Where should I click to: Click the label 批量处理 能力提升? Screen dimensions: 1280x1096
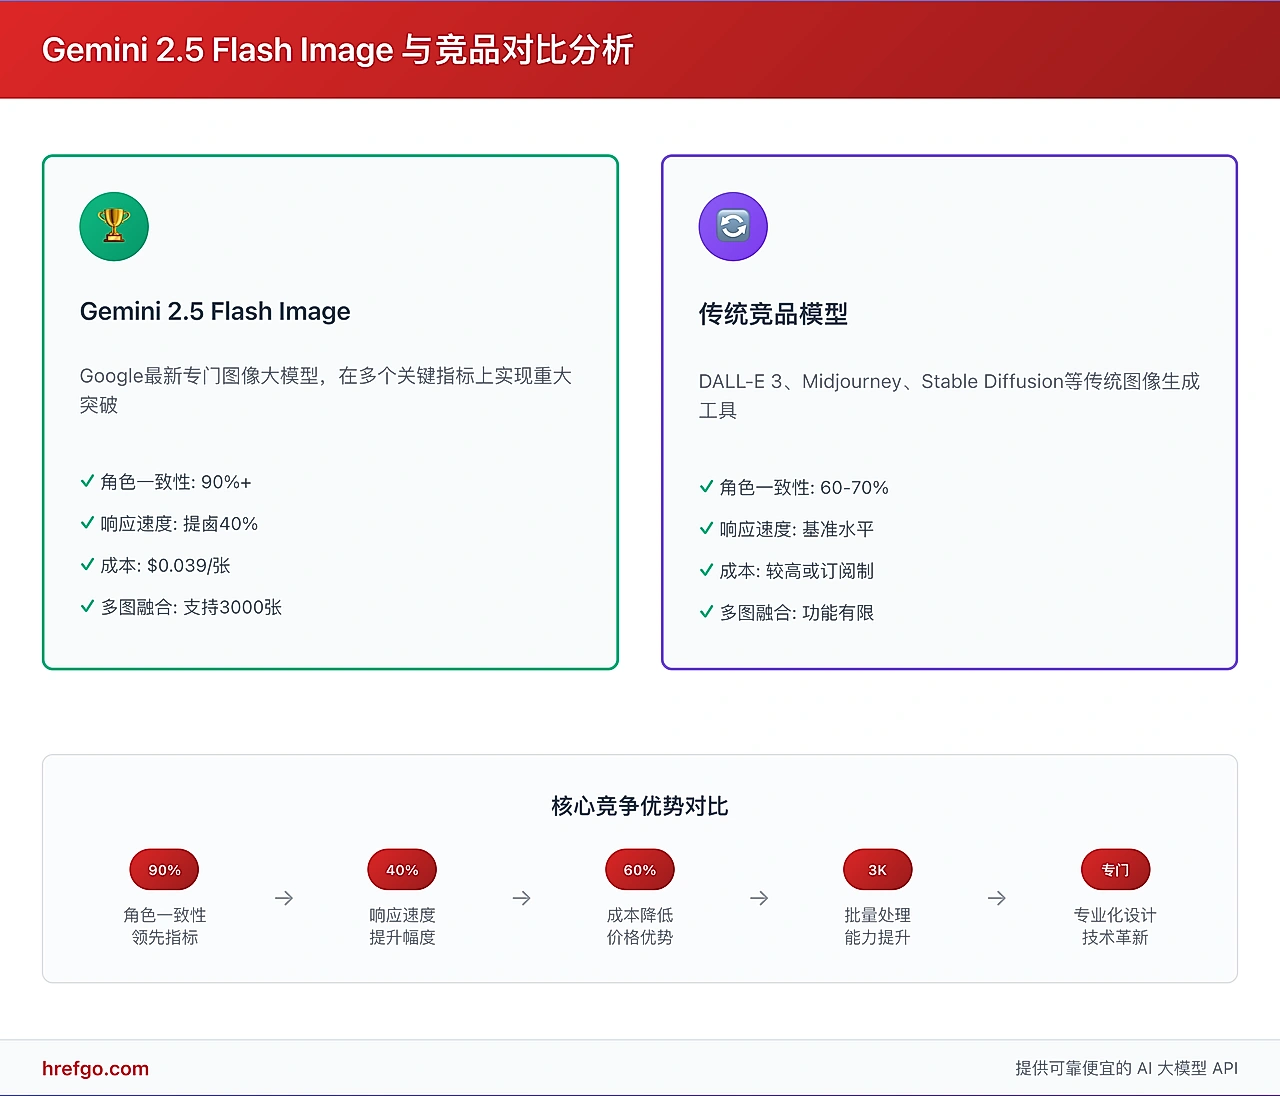coord(877,926)
